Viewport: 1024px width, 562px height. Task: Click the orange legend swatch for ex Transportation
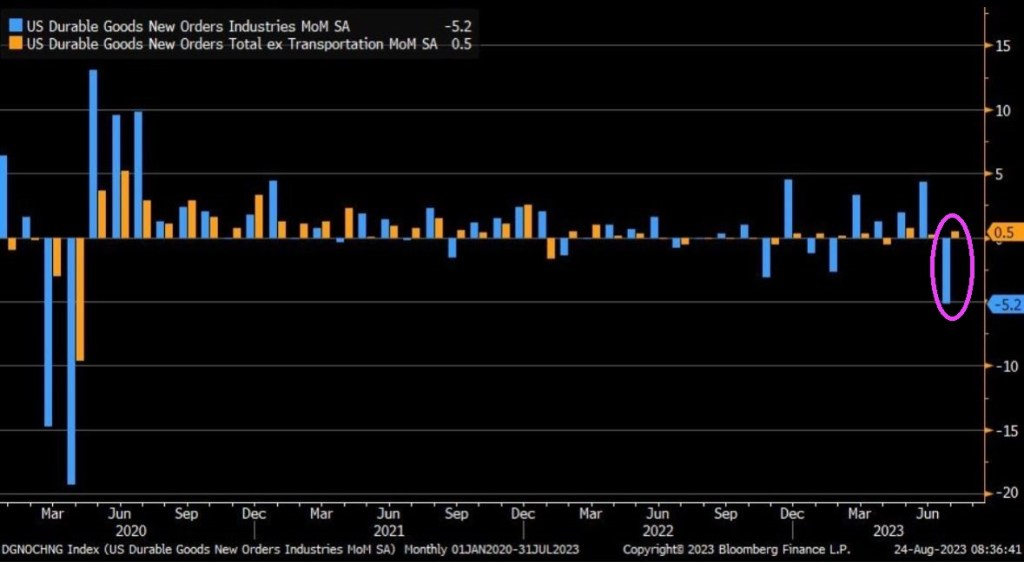click(19, 43)
